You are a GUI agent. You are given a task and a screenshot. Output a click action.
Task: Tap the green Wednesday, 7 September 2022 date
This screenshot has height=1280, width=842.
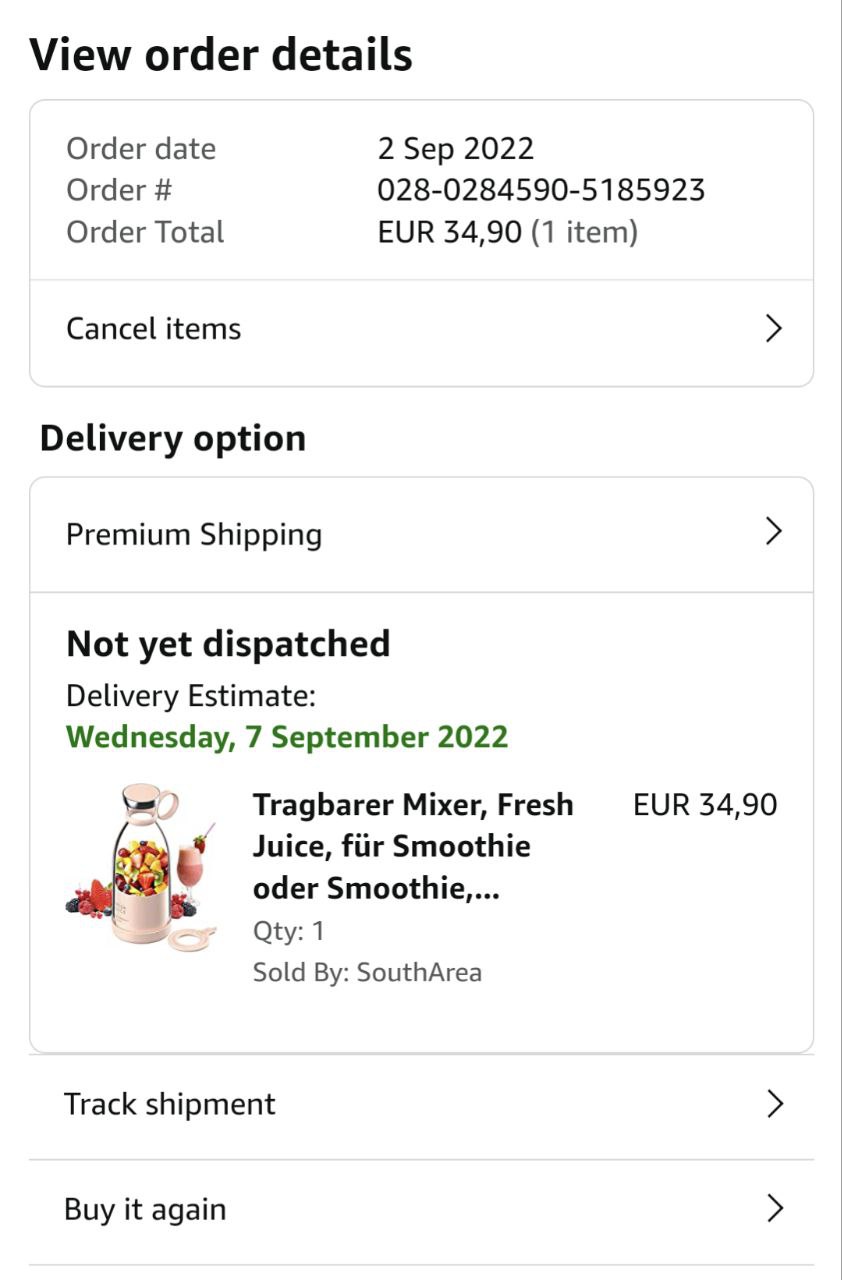tap(288, 737)
